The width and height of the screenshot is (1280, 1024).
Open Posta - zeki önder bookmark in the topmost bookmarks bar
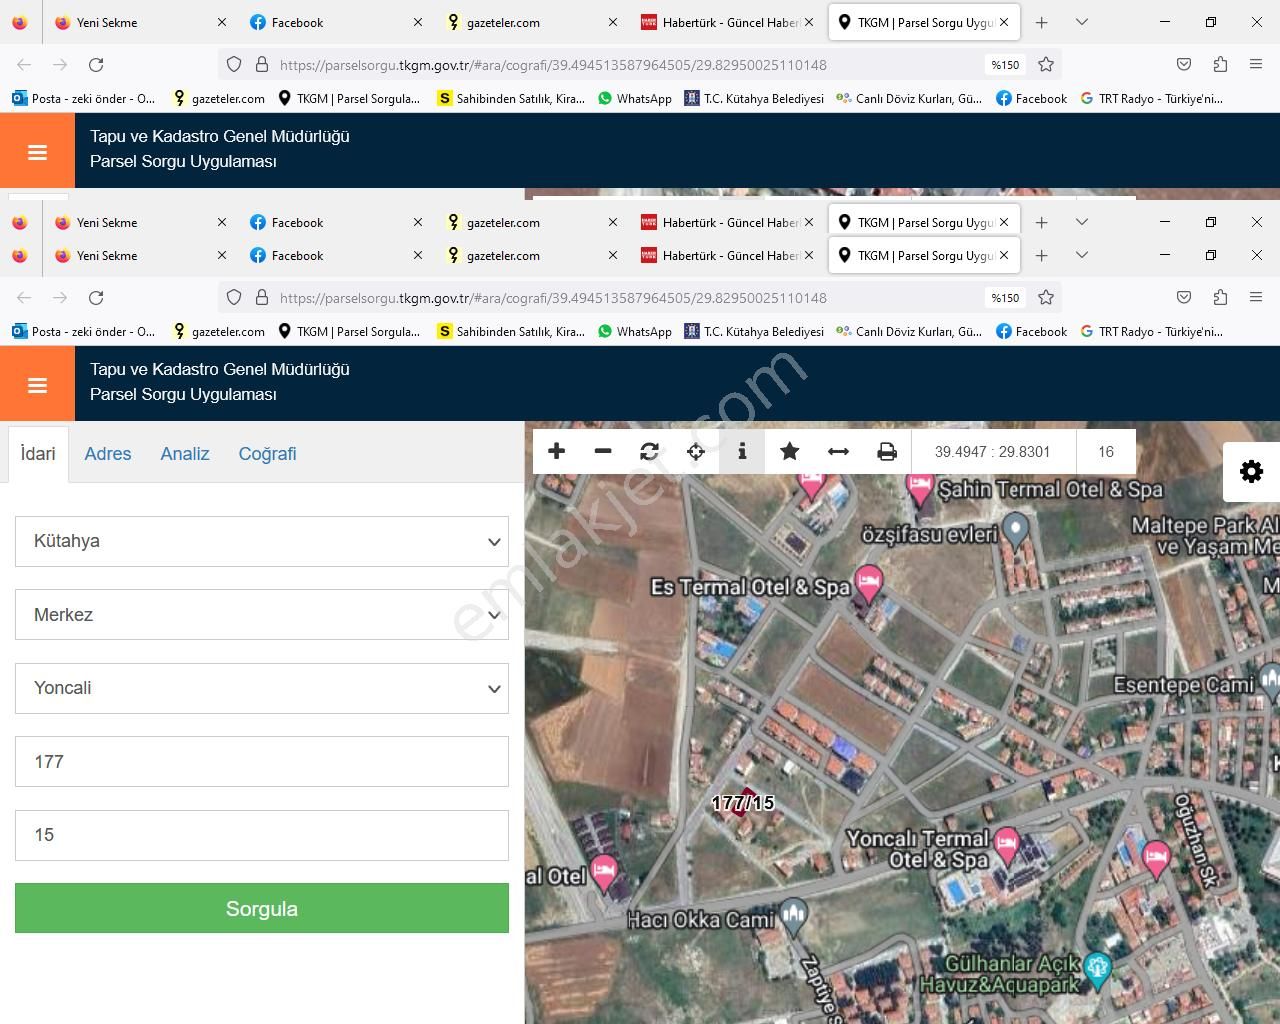point(83,98)
